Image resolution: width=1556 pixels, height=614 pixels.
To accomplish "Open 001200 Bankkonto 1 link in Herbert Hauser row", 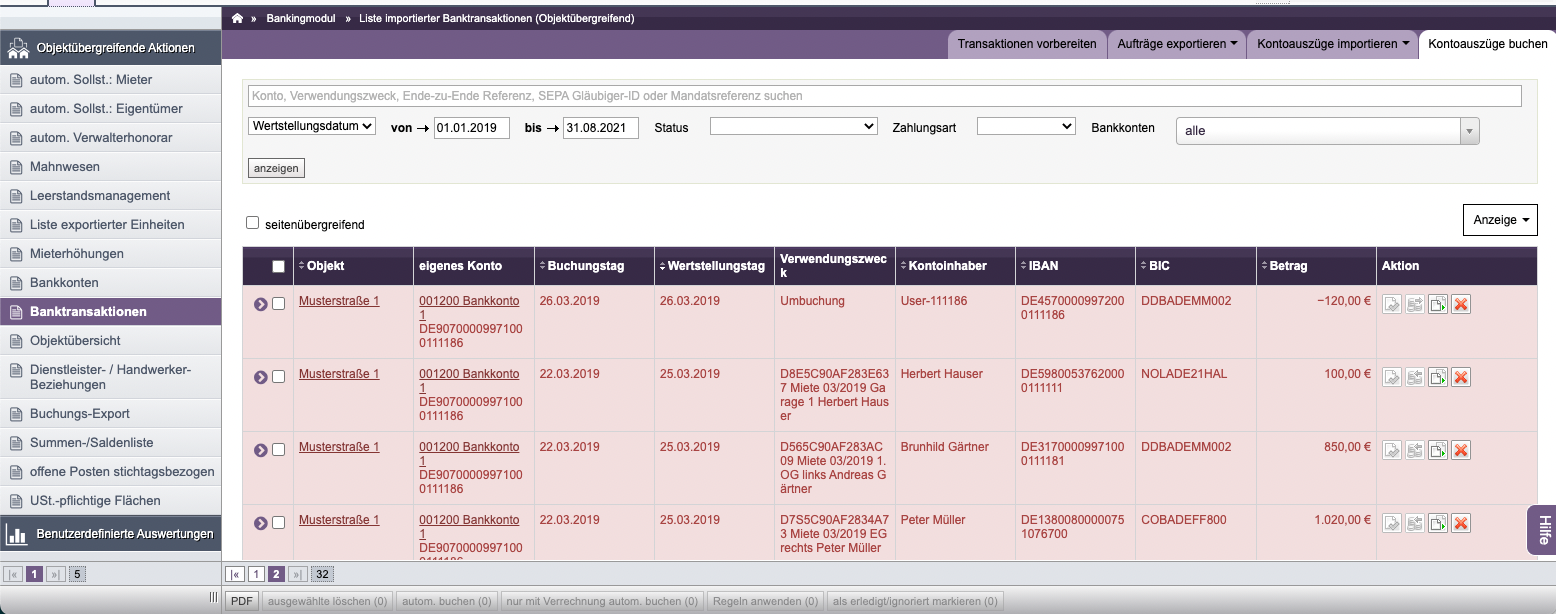I will (469, 381).
